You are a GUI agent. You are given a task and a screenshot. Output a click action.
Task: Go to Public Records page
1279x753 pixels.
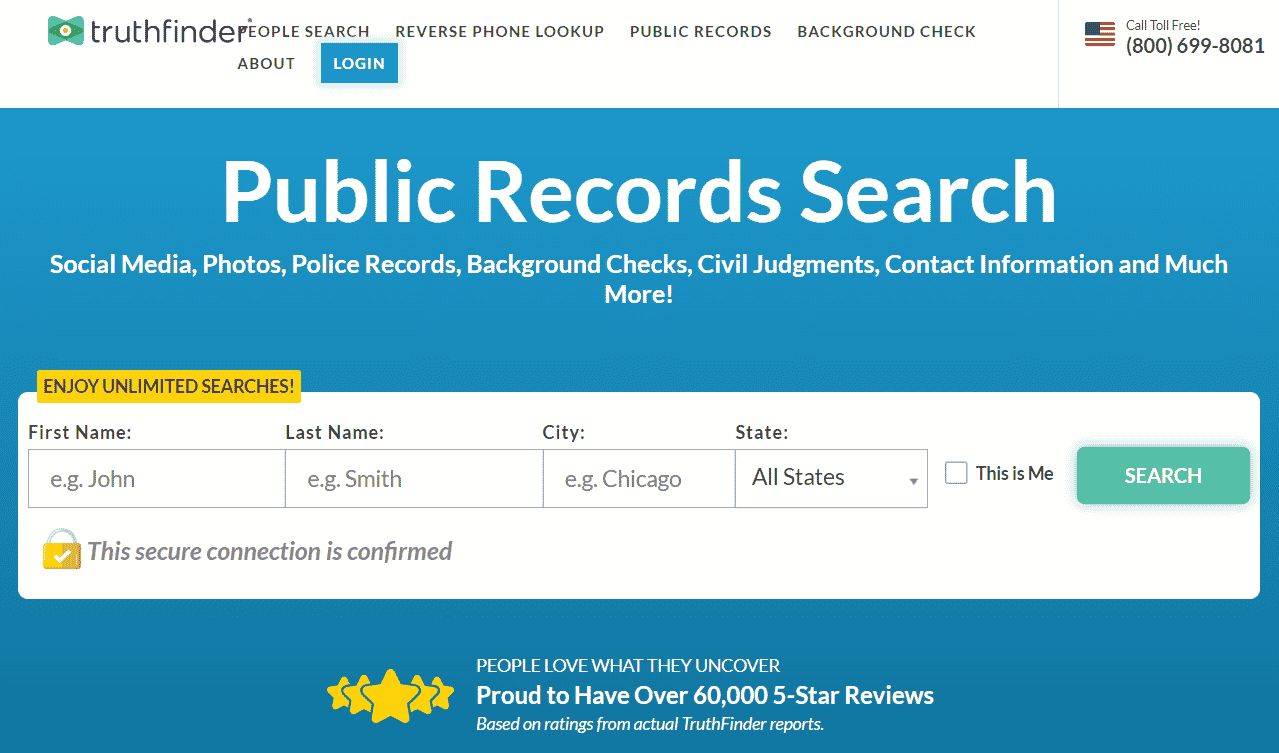click(701, 32)
